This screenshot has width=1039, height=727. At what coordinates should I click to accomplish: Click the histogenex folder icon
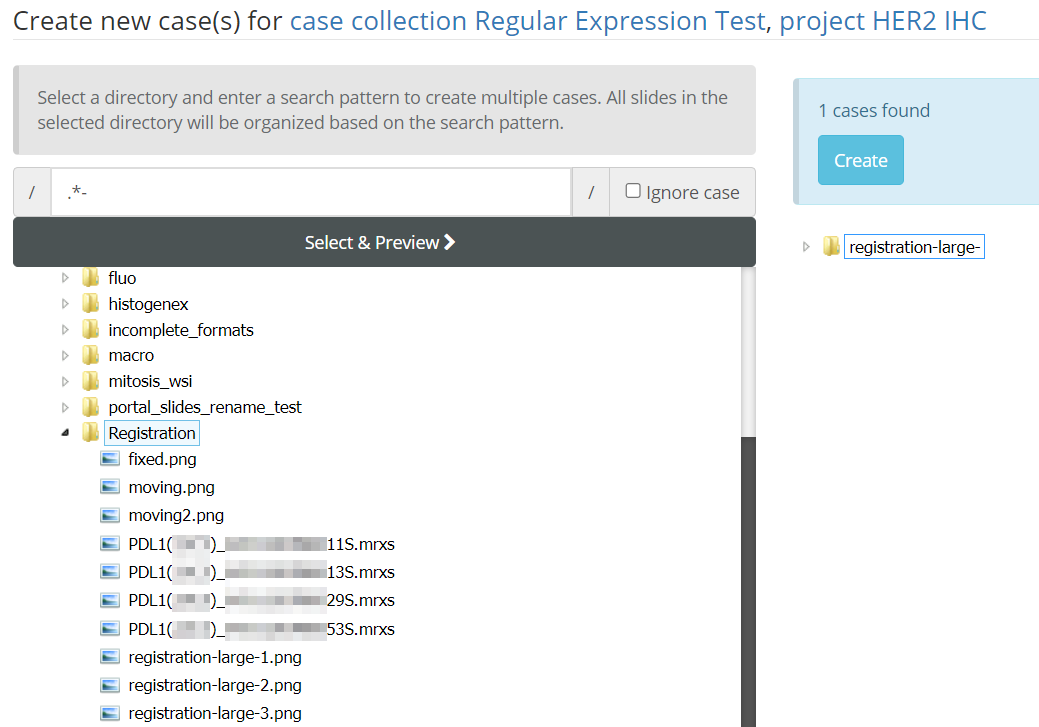pyautogui.click(x=91, y=304)
